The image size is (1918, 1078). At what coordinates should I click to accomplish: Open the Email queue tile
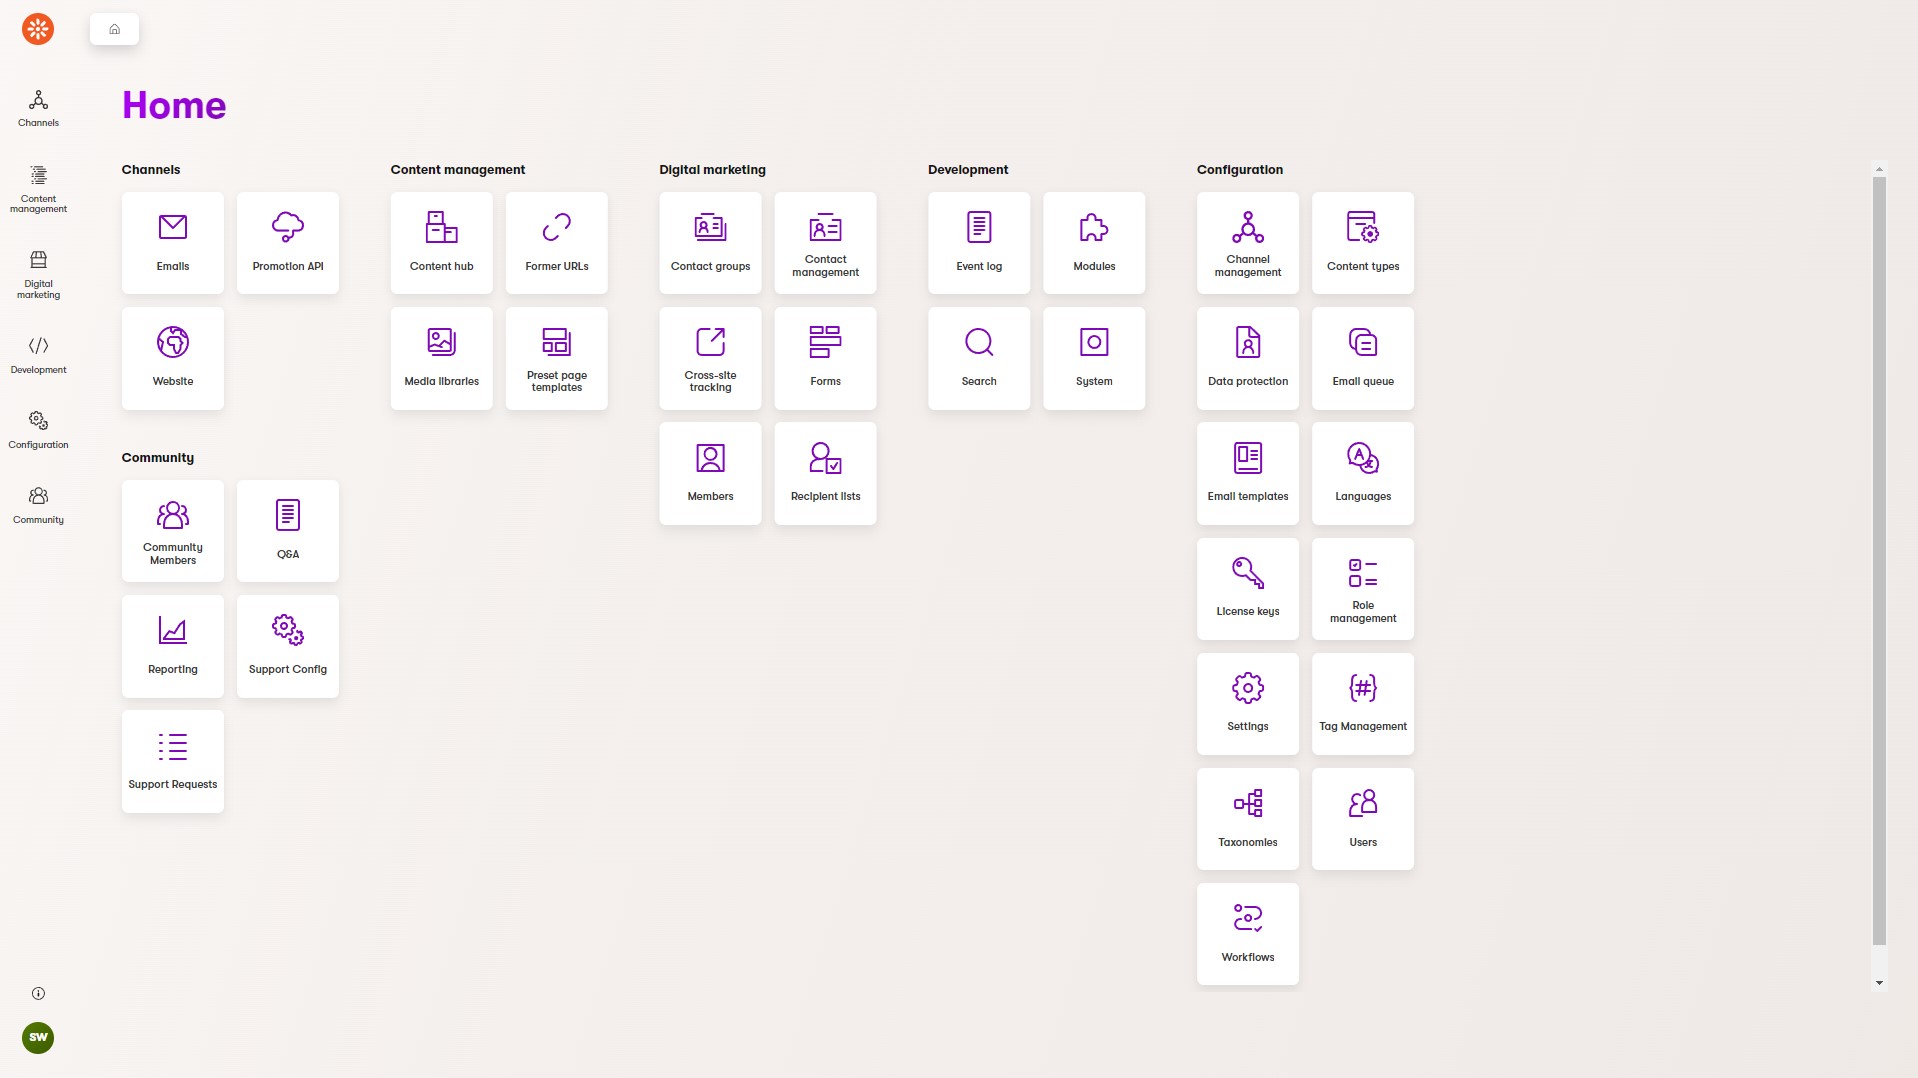click(1363, 358)
